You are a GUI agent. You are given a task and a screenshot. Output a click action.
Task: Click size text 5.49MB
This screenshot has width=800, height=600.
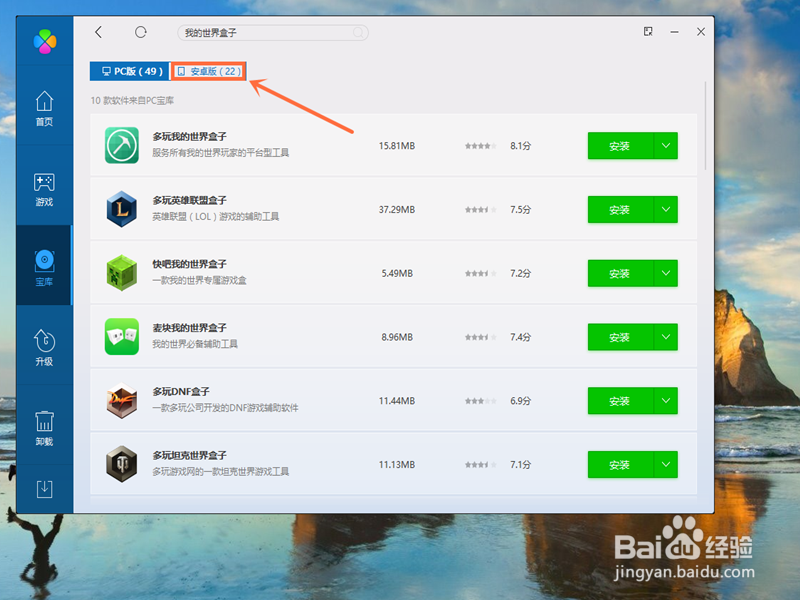[397, 273]
